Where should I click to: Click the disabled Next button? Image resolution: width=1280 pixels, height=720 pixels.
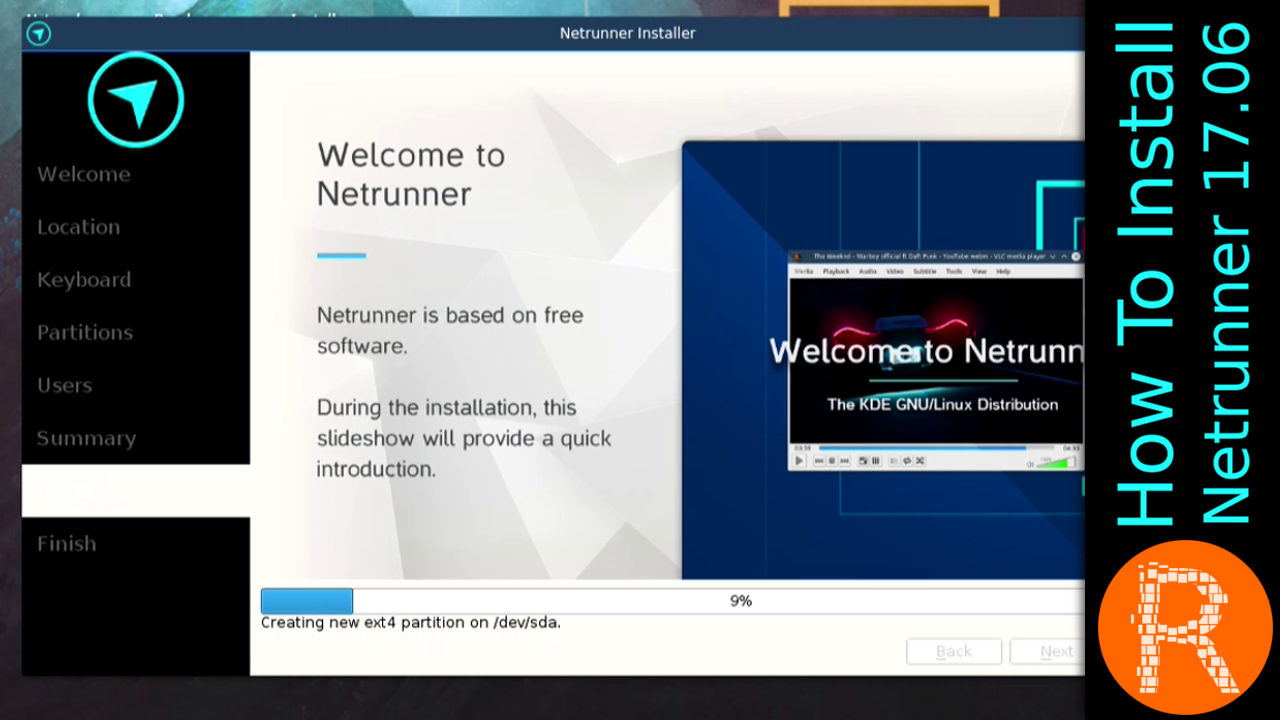1047,651
